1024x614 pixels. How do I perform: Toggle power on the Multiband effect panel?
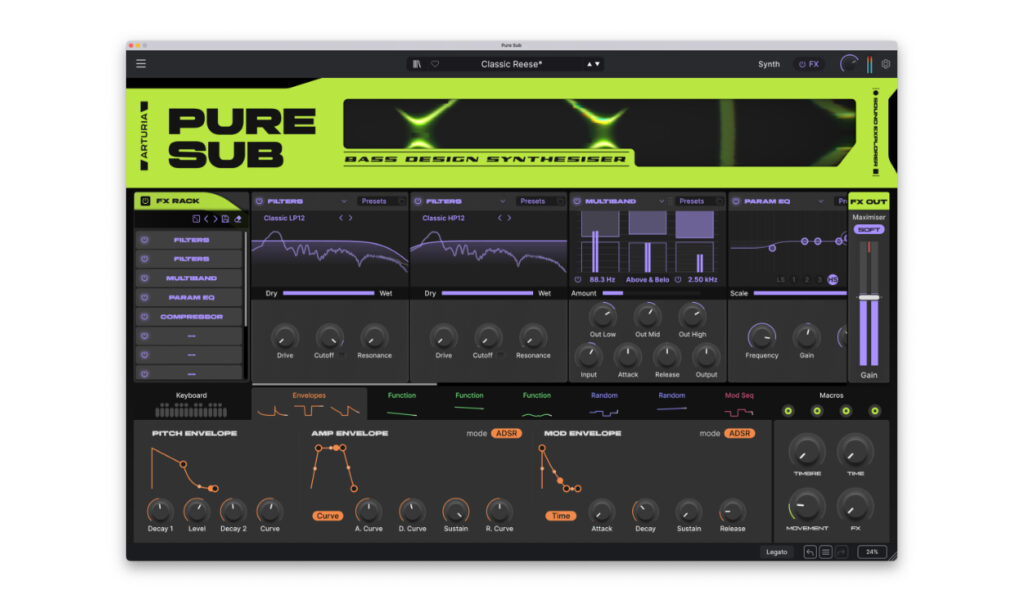(x=577, y=201)
